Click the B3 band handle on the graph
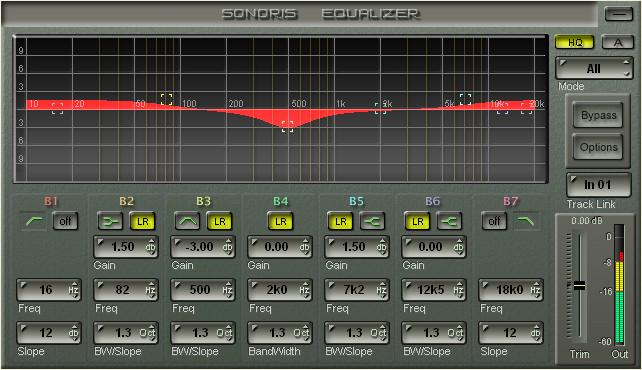This screenshot has height=370, width=642. pyautogui.click(x=287, y=126)
